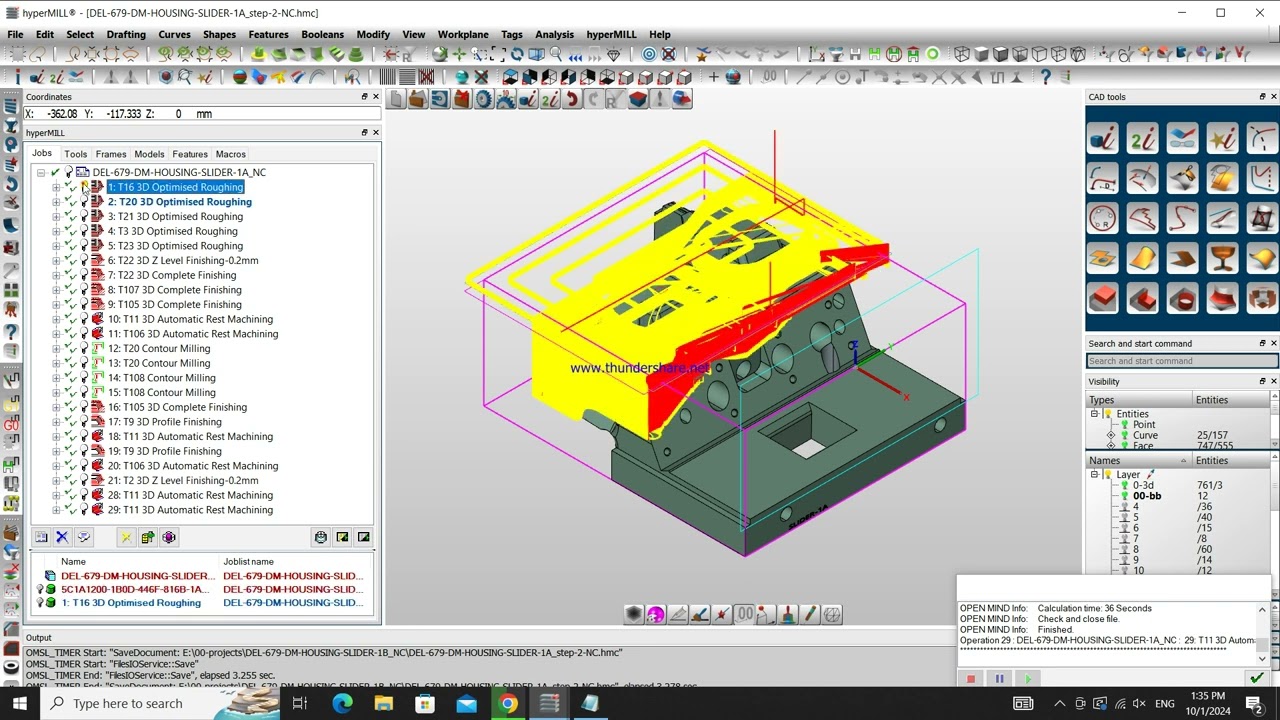Viewport: 1280px width, 720px height.
Task: Close the CAD tools panel
Action: pos(1273,97)
